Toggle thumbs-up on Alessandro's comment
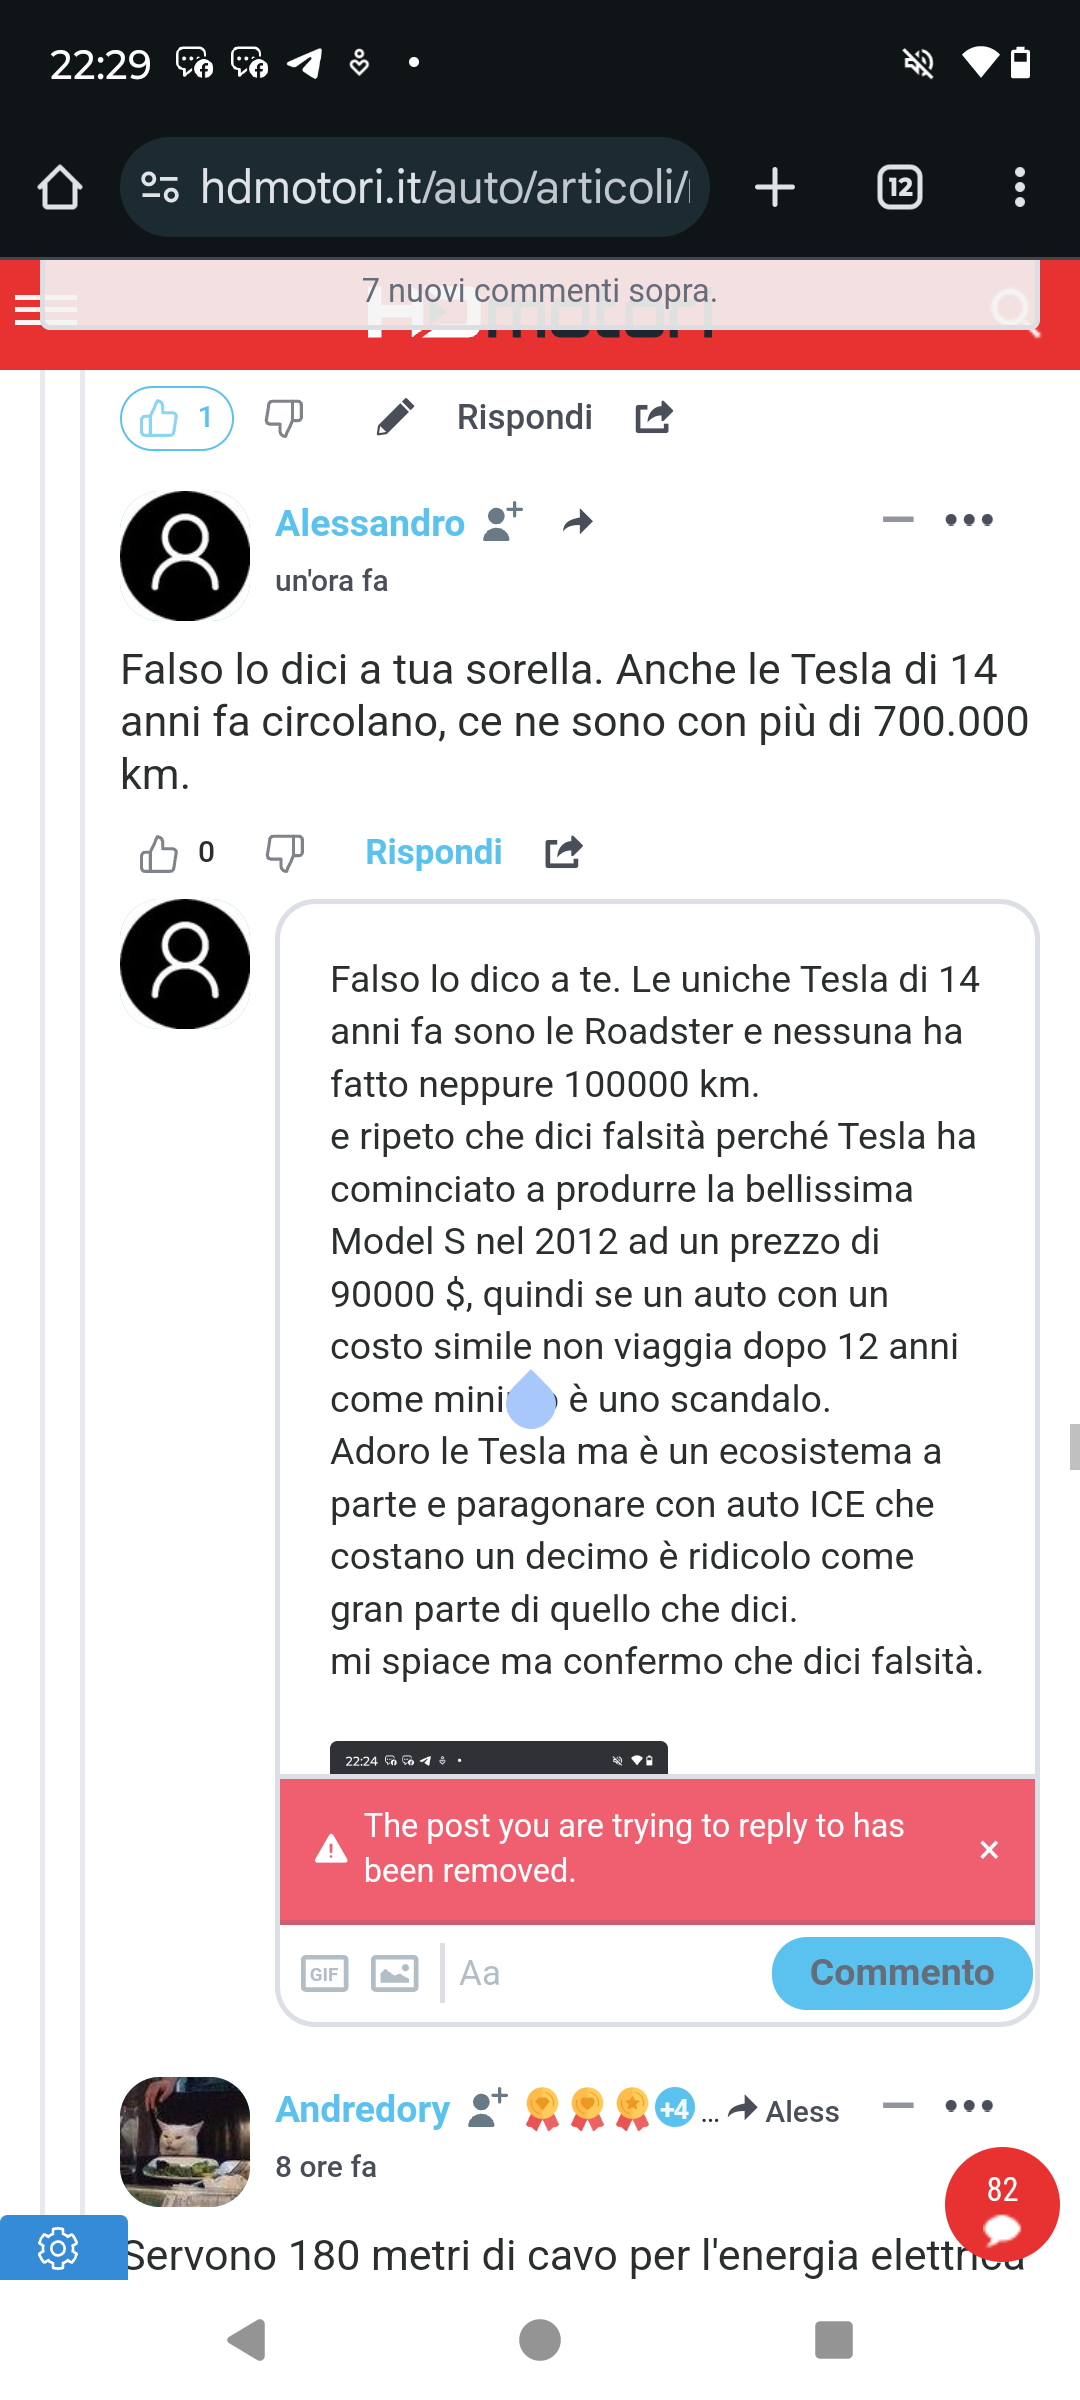 pyautogui.click(x=159, y=853)
